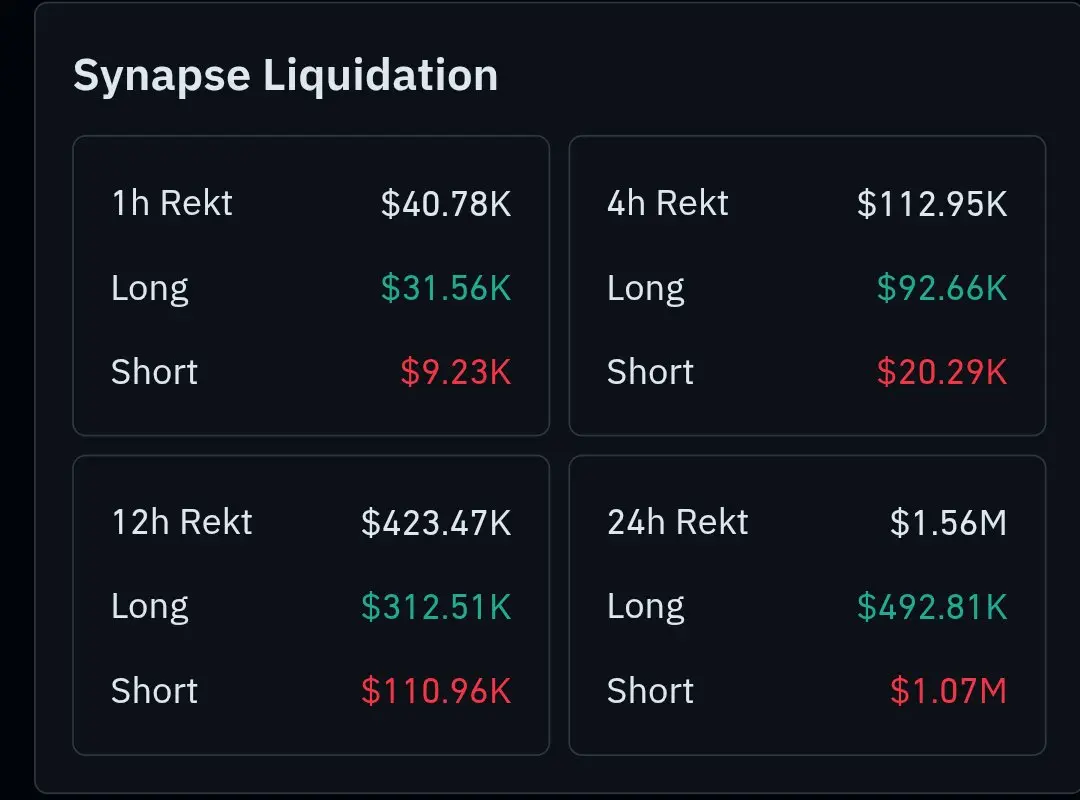Click the 24h Rekt total $1.56M

pyautogui.click(x=948, y=523)
